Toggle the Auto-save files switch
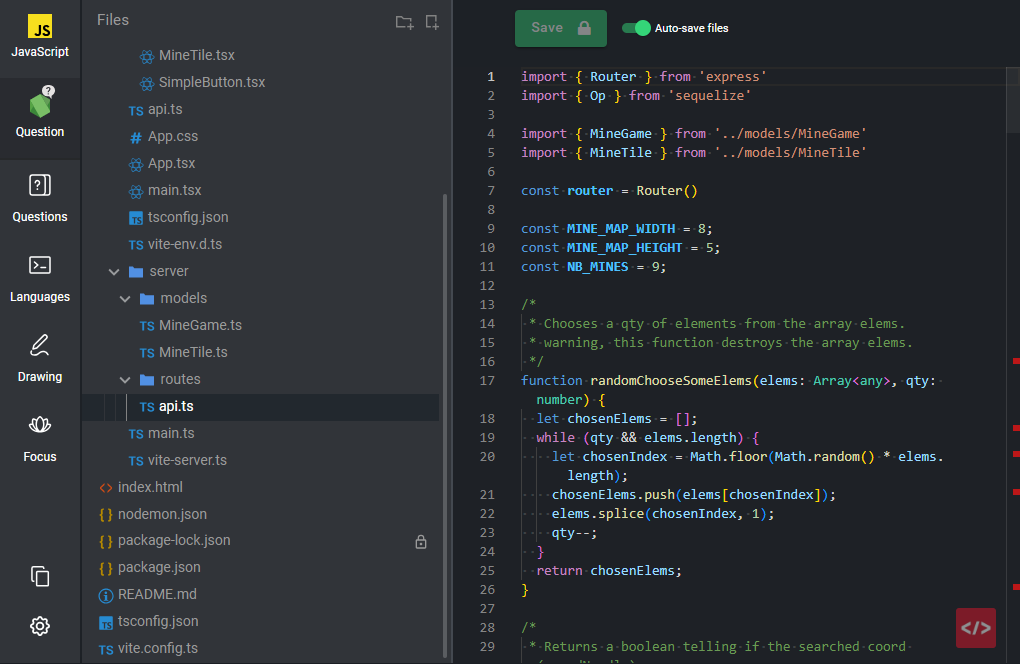 coord(636,28)
